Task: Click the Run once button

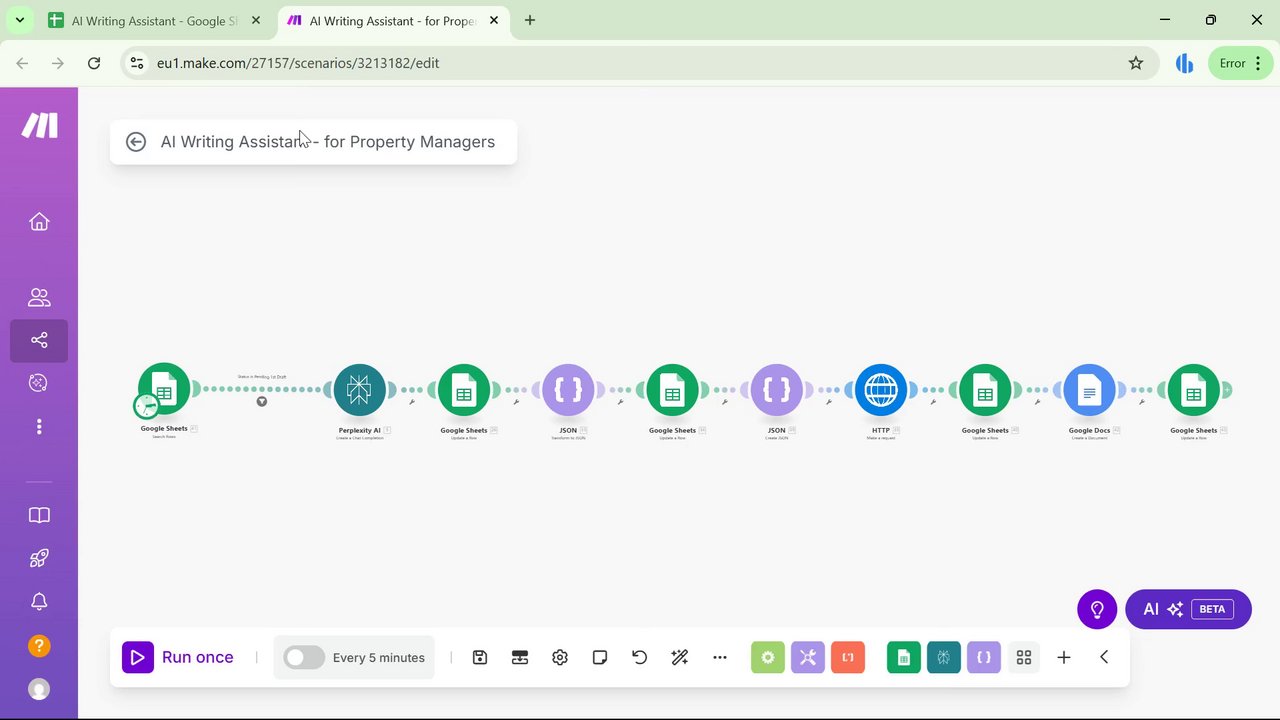Action: point(178,657)
